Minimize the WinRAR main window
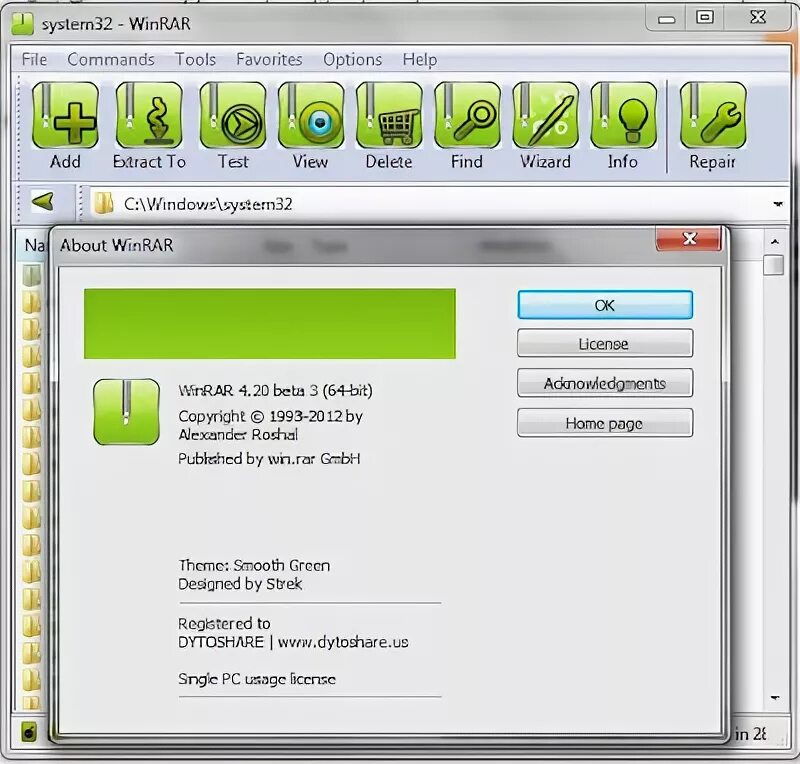This screenshot has width=800, height=764. (x=666, y=19)
